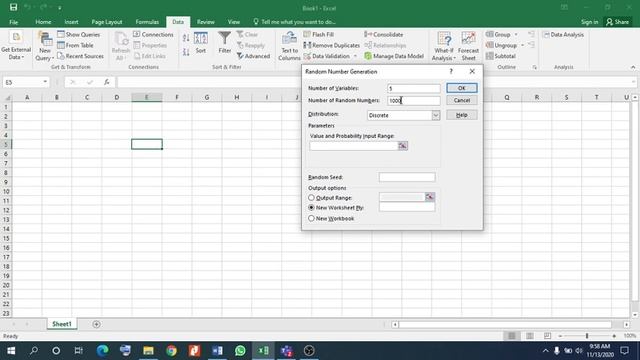Open WhatsApp from the taskbar

pos(240,351)
